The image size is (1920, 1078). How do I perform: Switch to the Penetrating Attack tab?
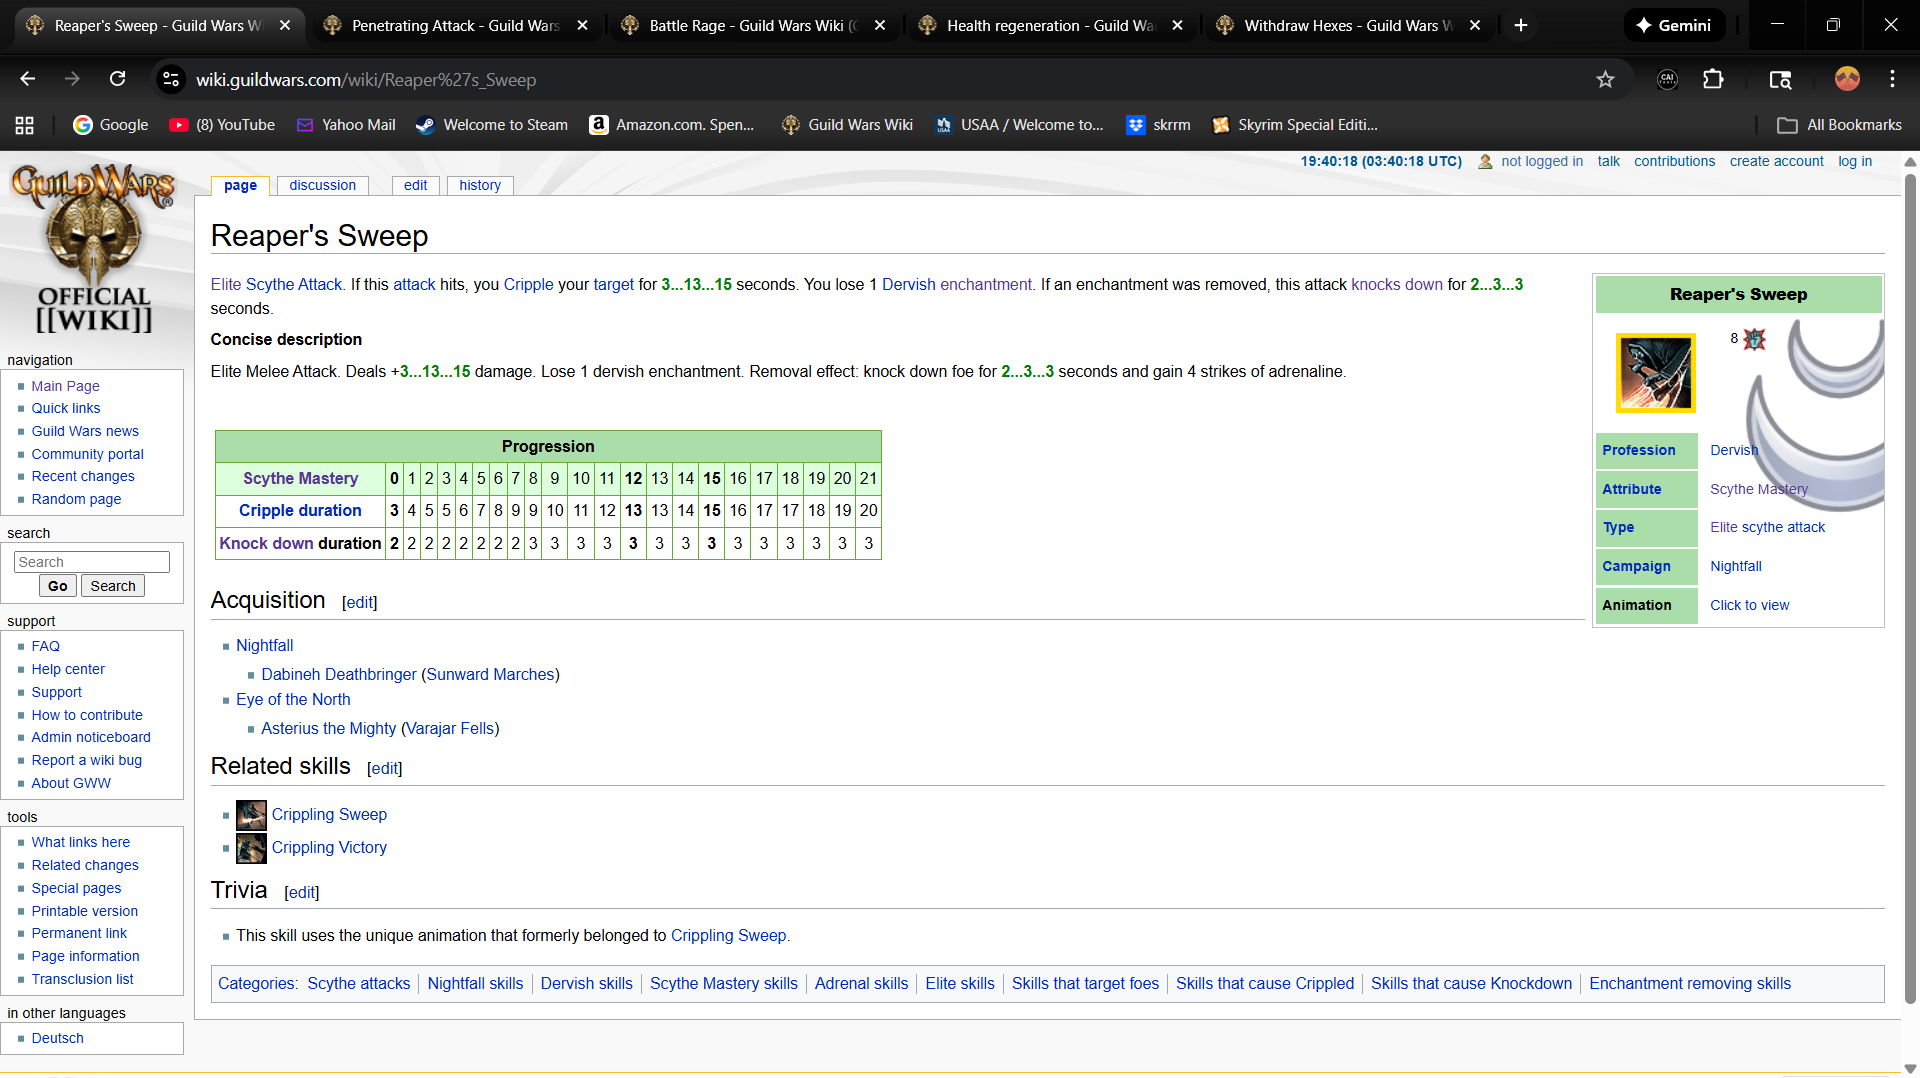click(x=455, y=25)
